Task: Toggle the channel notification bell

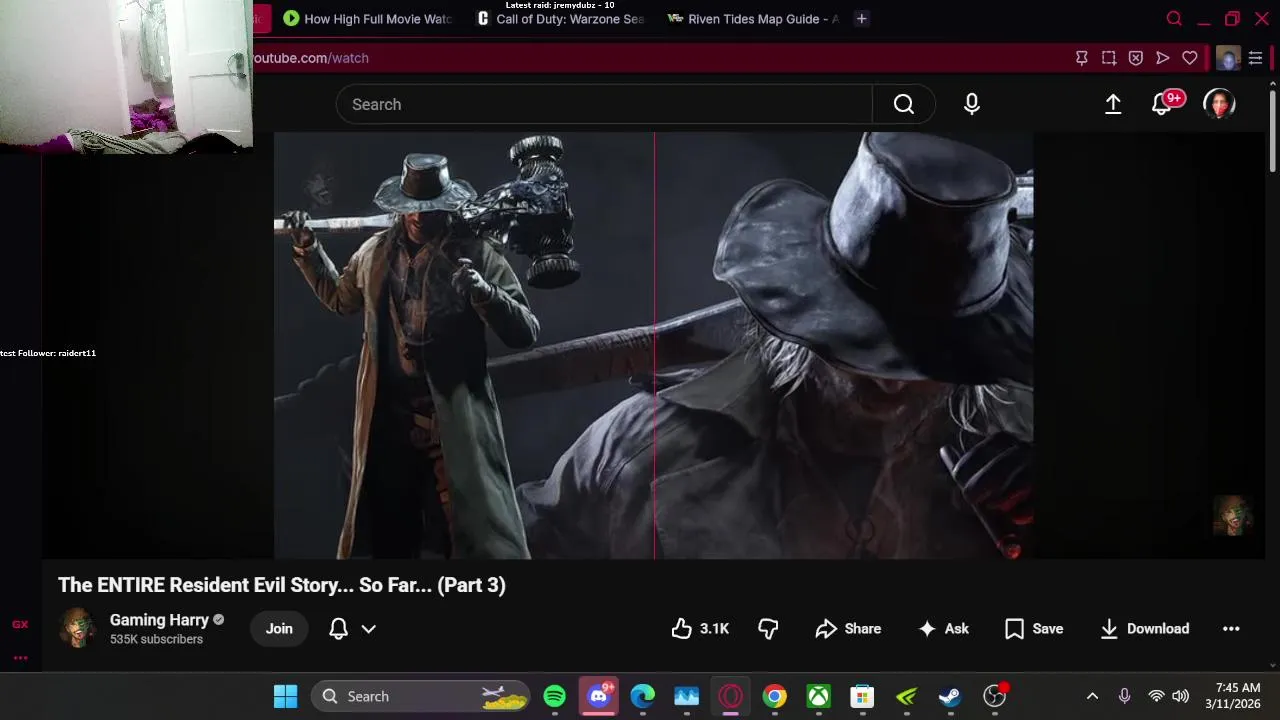Action: coord(338,628)
